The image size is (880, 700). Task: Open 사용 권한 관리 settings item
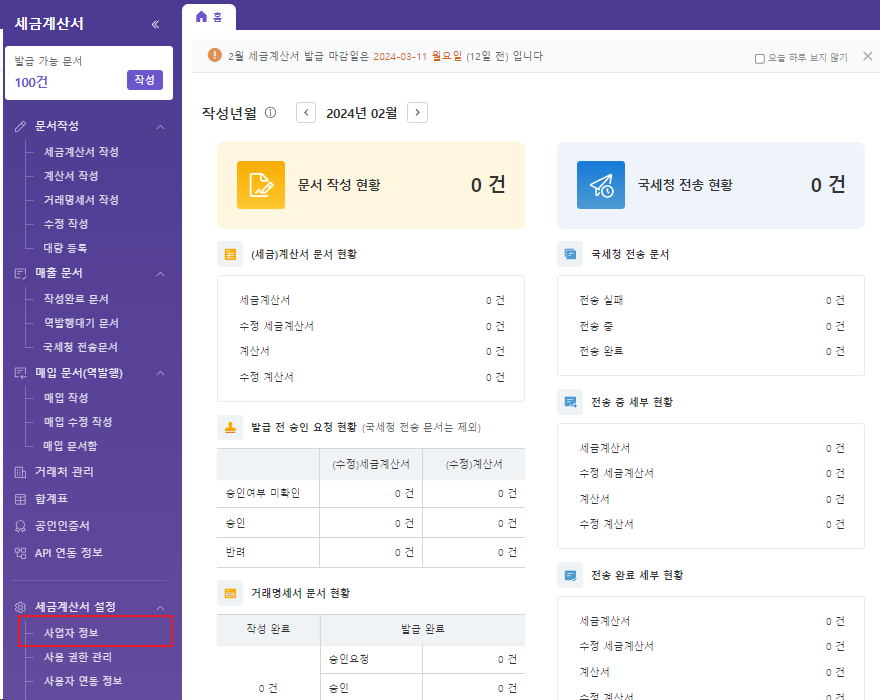tap(78, 657)
